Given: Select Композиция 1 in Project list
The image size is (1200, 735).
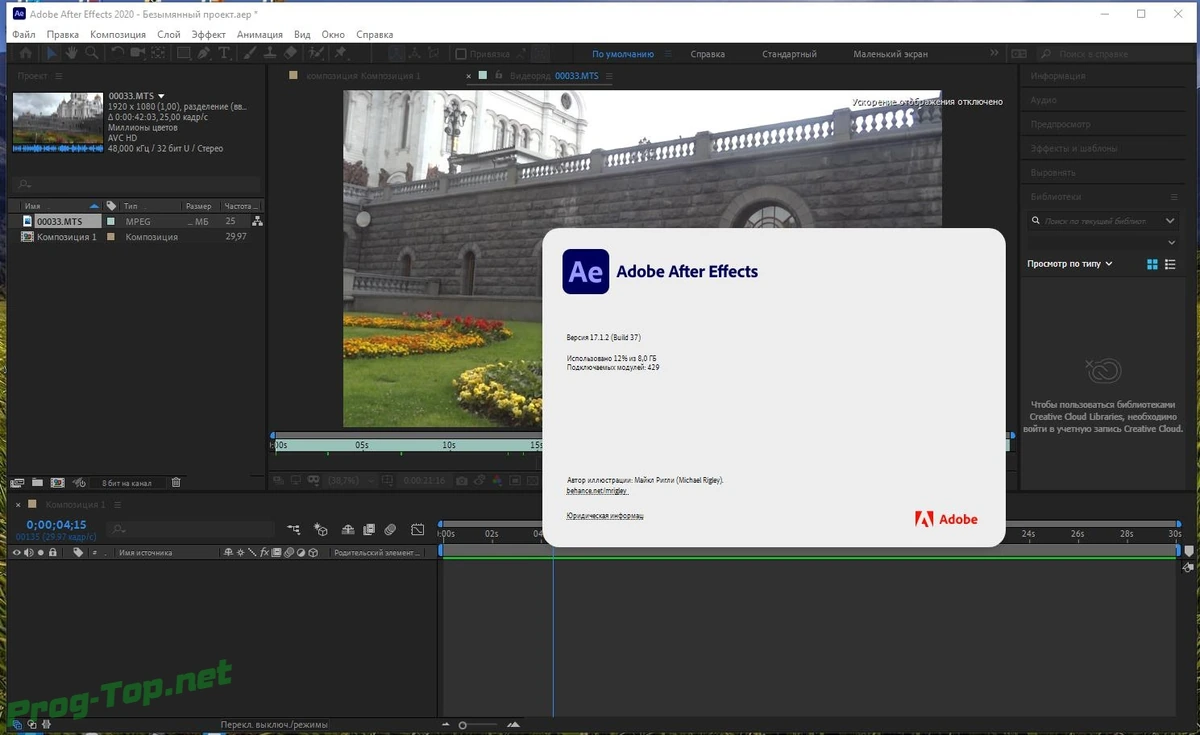Looking at the screenshot, I should click(66, 237).
